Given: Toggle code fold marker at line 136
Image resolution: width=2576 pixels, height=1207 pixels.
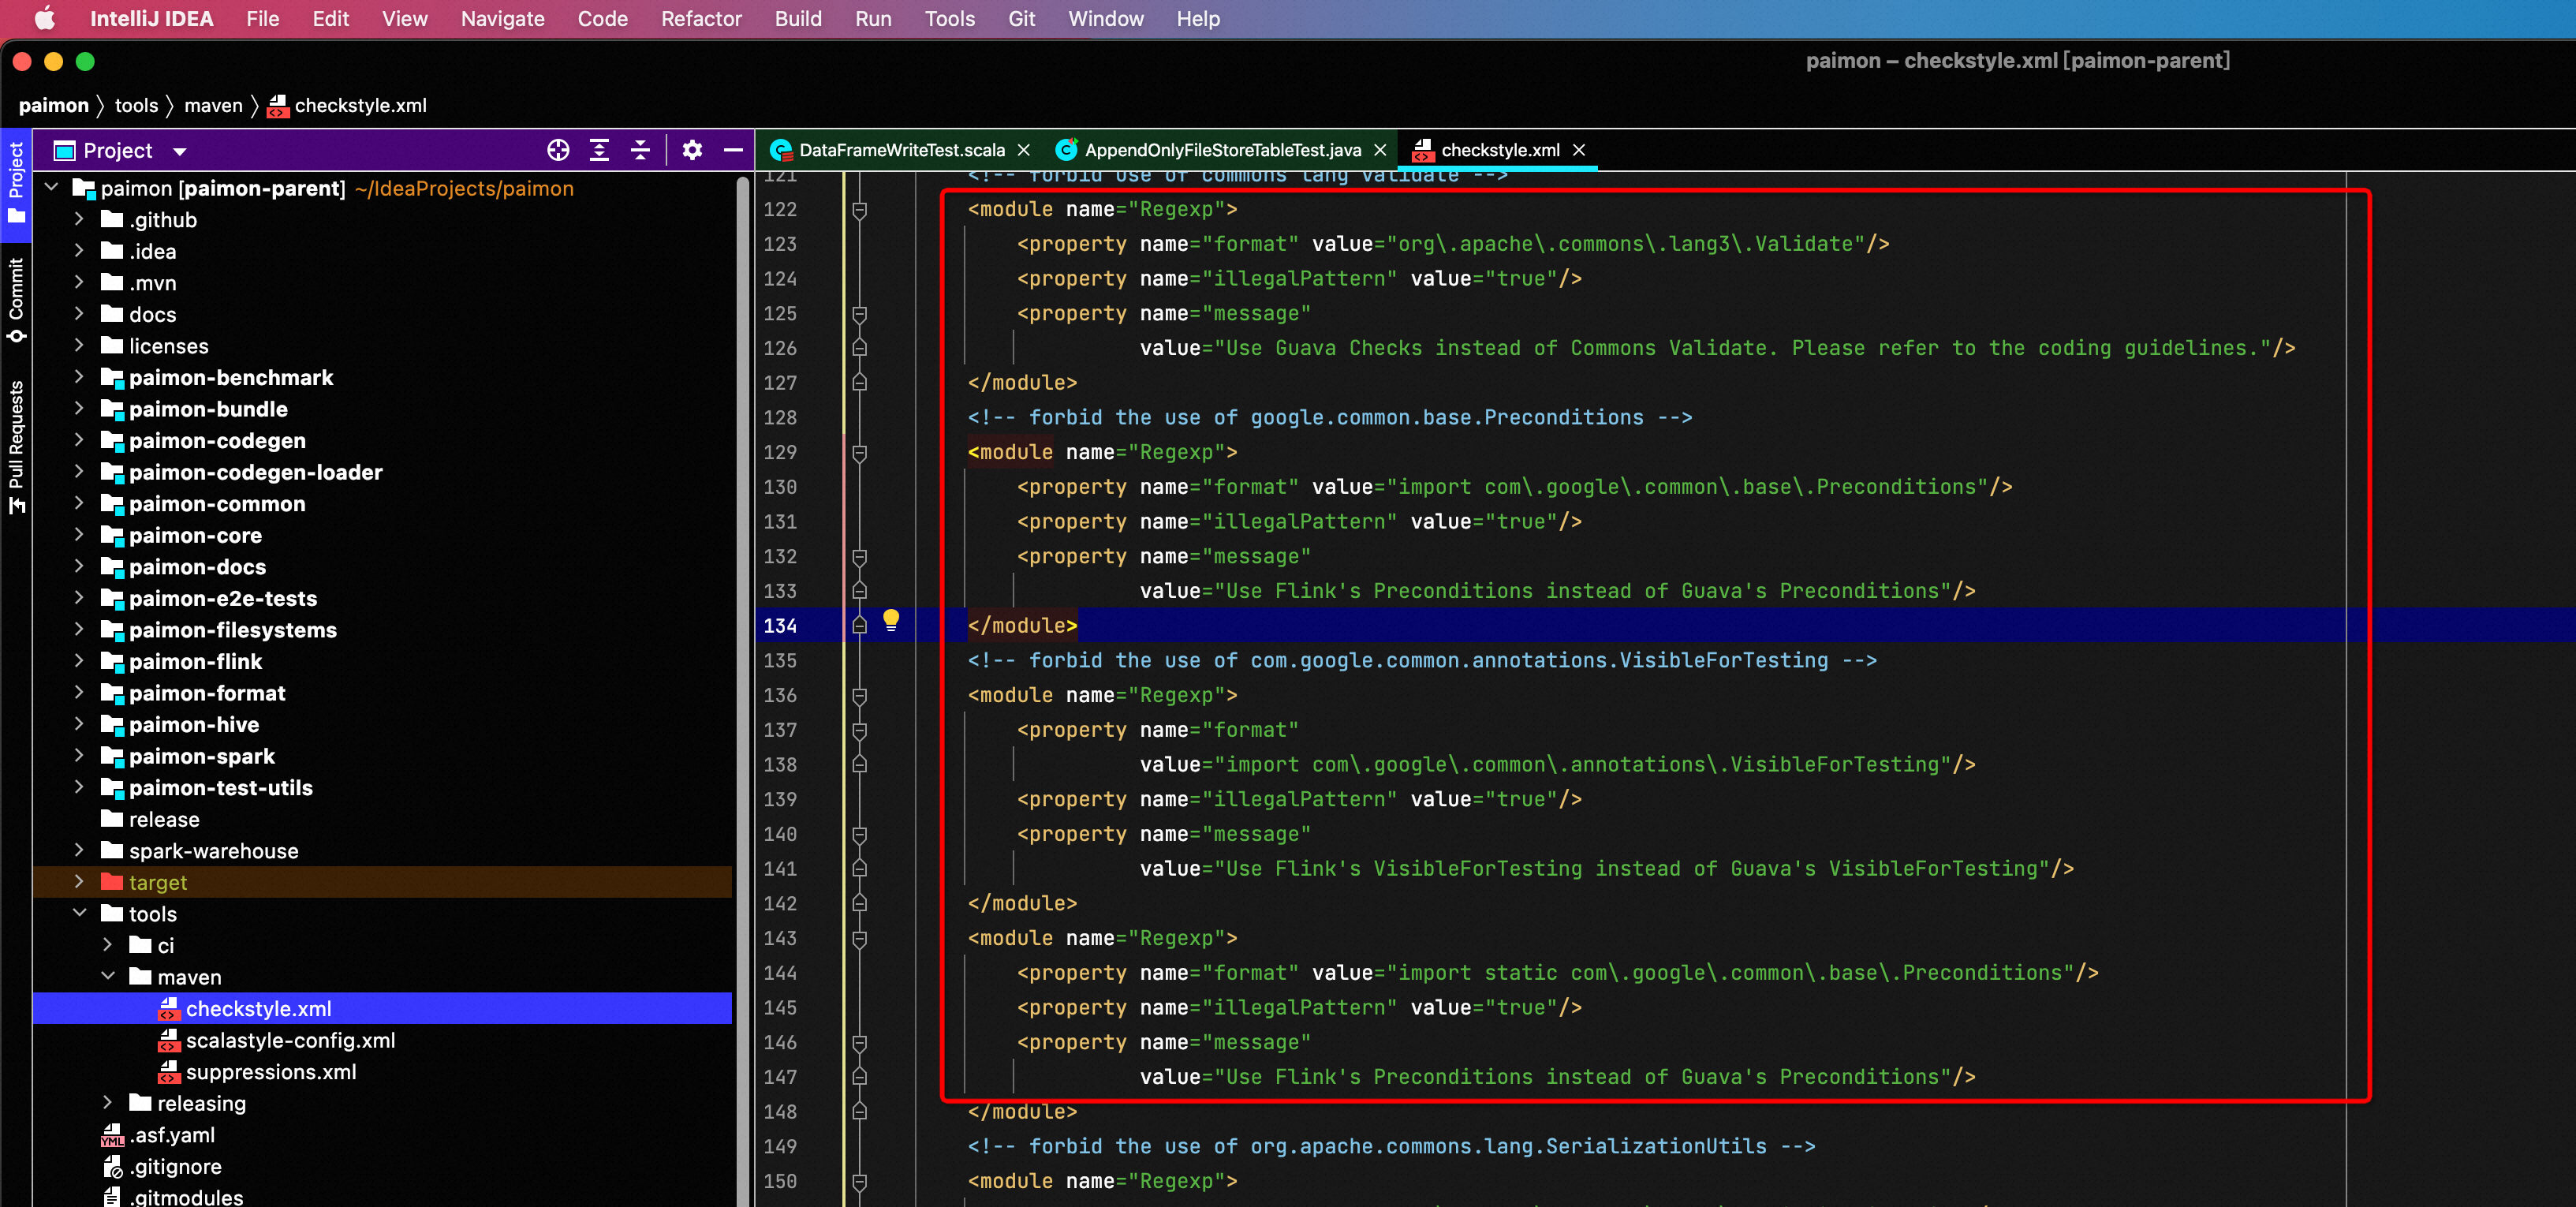Looking at the screenshot, I should (859, 695).
